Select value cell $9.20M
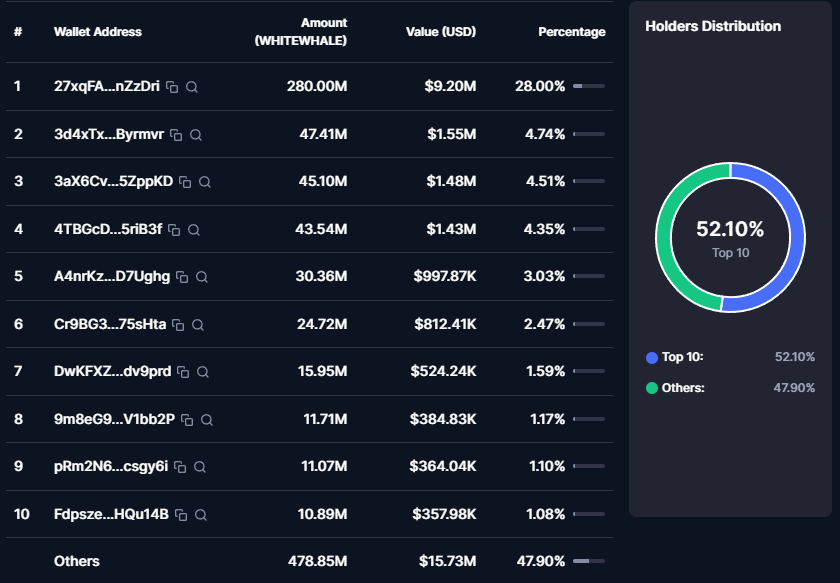This screenshot has width=840, height=583. (x=450, y=86)
